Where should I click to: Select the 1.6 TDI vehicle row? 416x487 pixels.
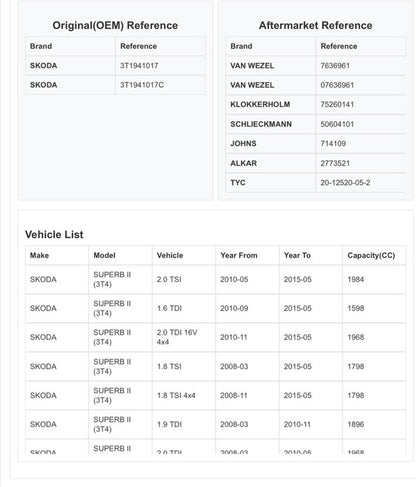(216, 308)
